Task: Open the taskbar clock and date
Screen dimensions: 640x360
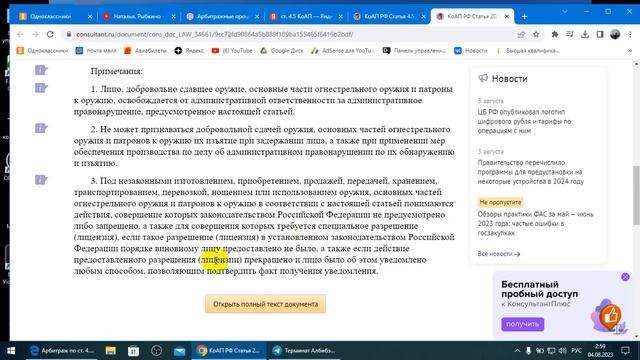Action: 600,351
